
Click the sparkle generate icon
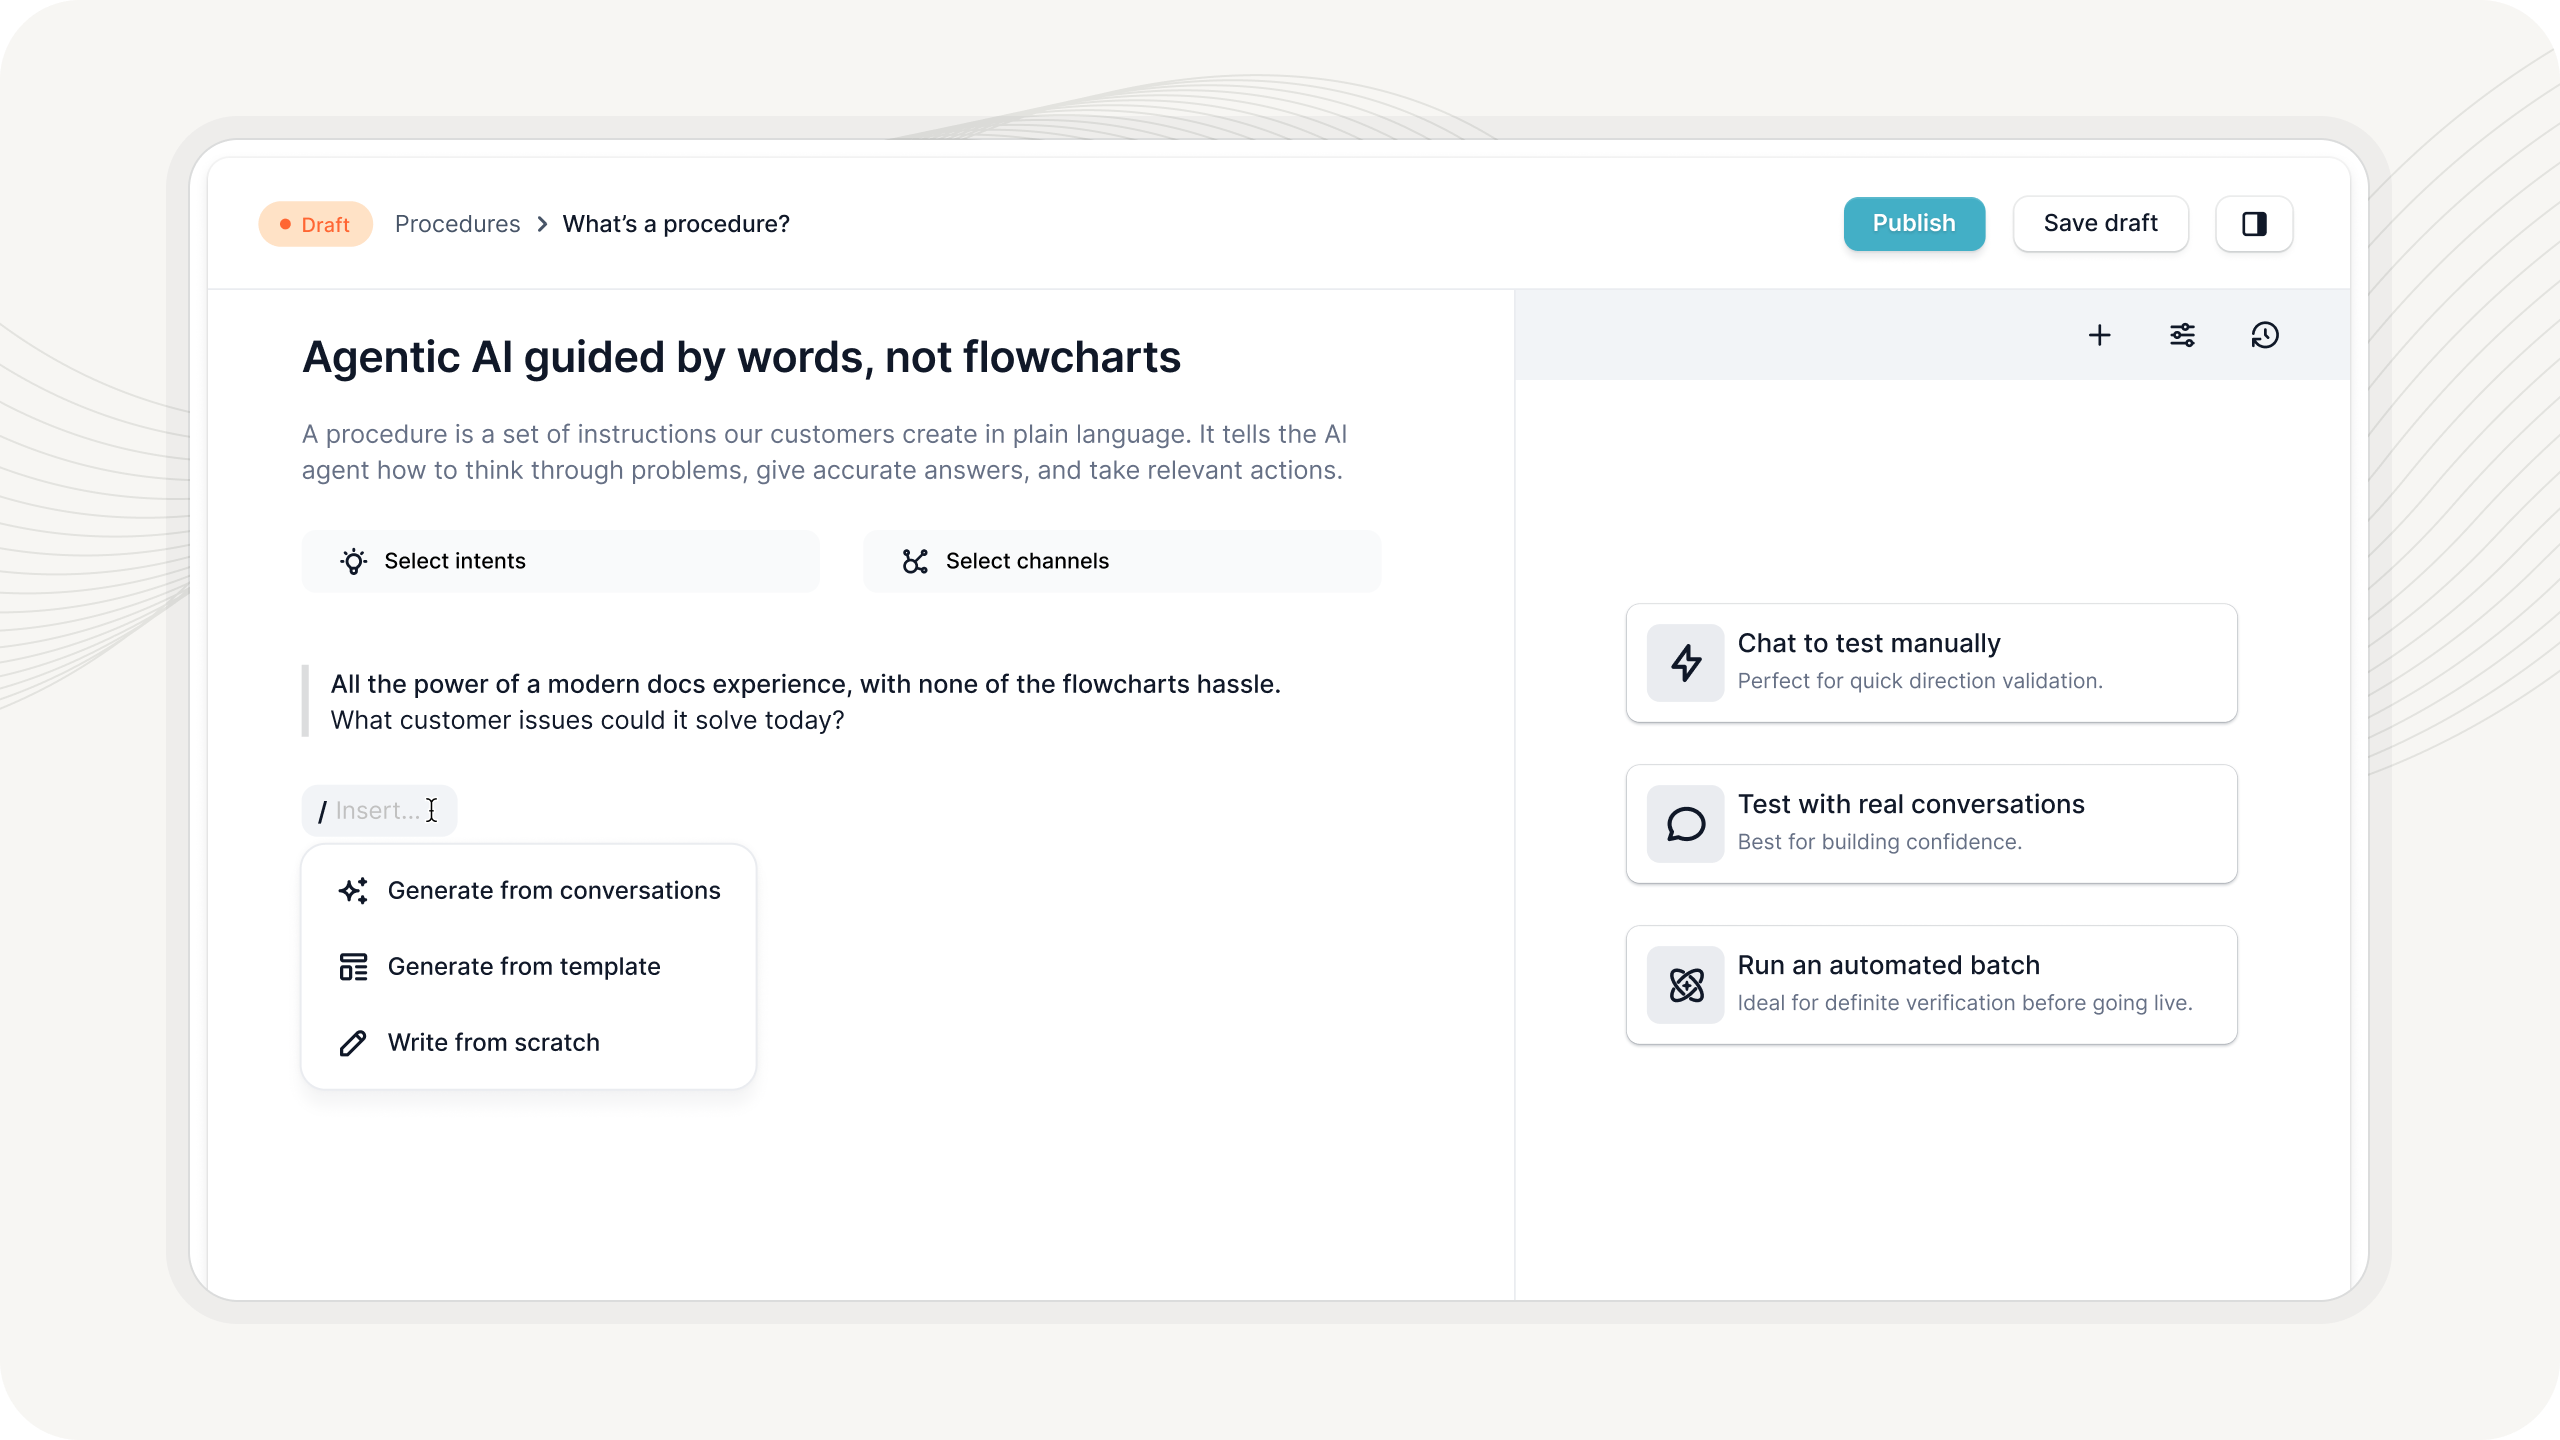pyautogui.click(x=353, y=891)
